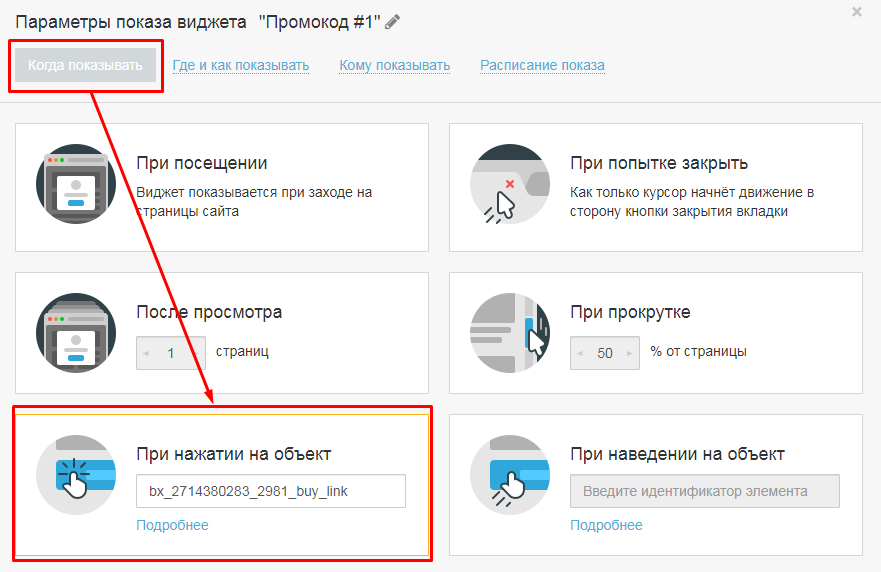The image size is (881, 572).
Task: Select the 'При посещении' browser page icon
Action: coord(76,184)
